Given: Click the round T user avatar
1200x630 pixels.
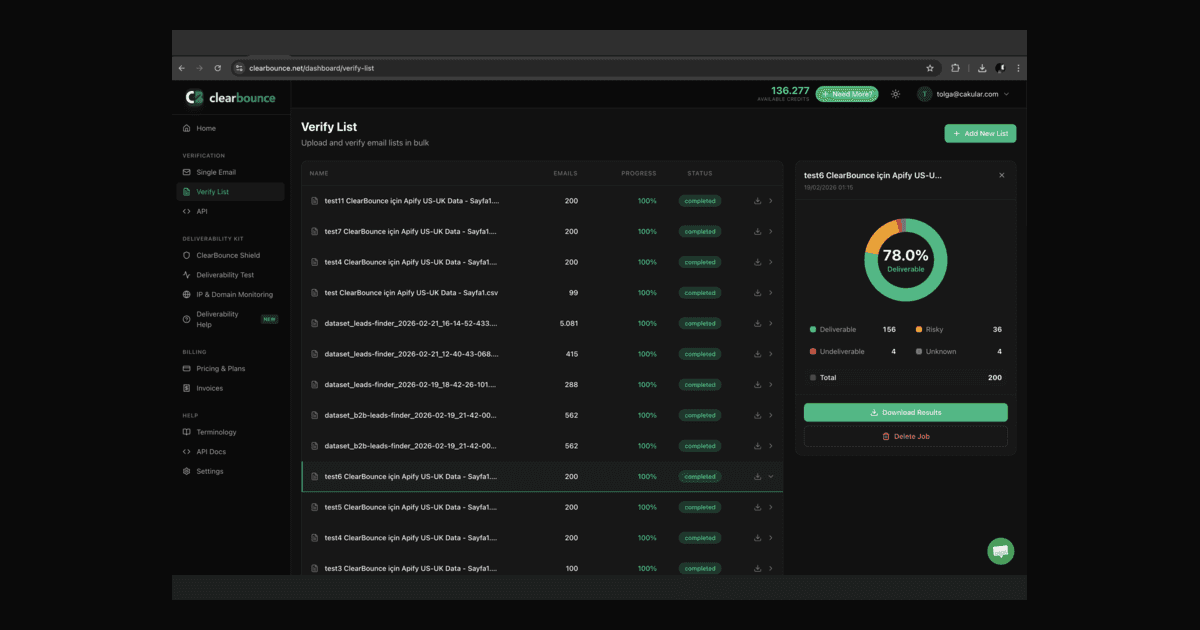Looking at the screenshot, I should (x=925, y=94).
